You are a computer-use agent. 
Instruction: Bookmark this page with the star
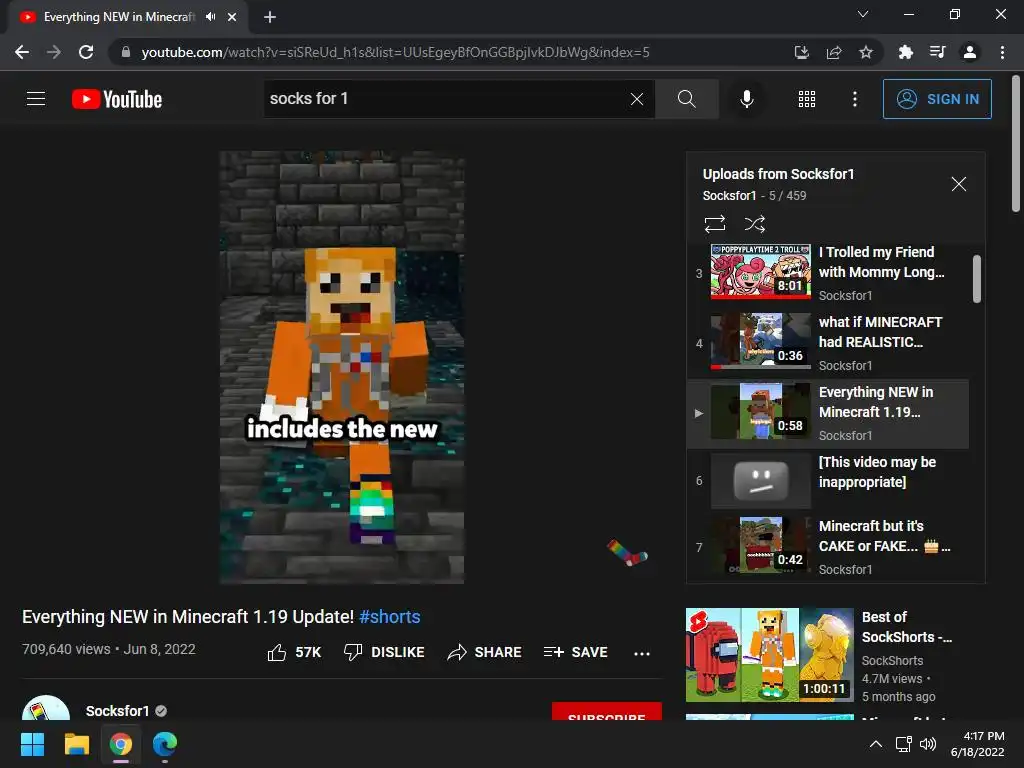click(x=866, y=52)
